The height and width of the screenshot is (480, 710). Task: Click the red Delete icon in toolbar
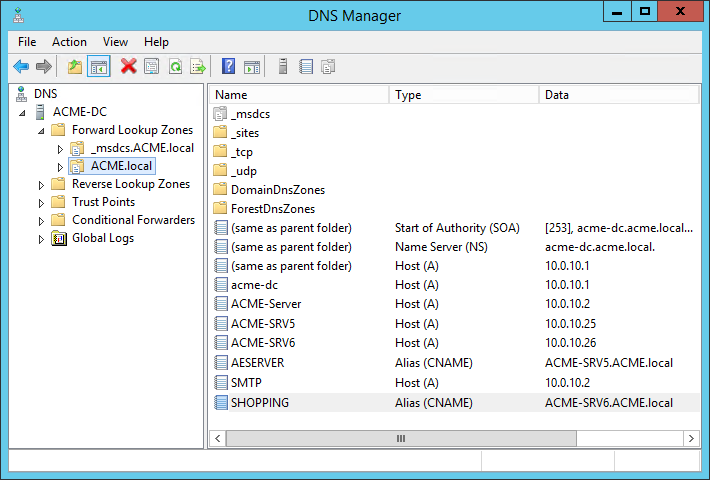(128, 67)
